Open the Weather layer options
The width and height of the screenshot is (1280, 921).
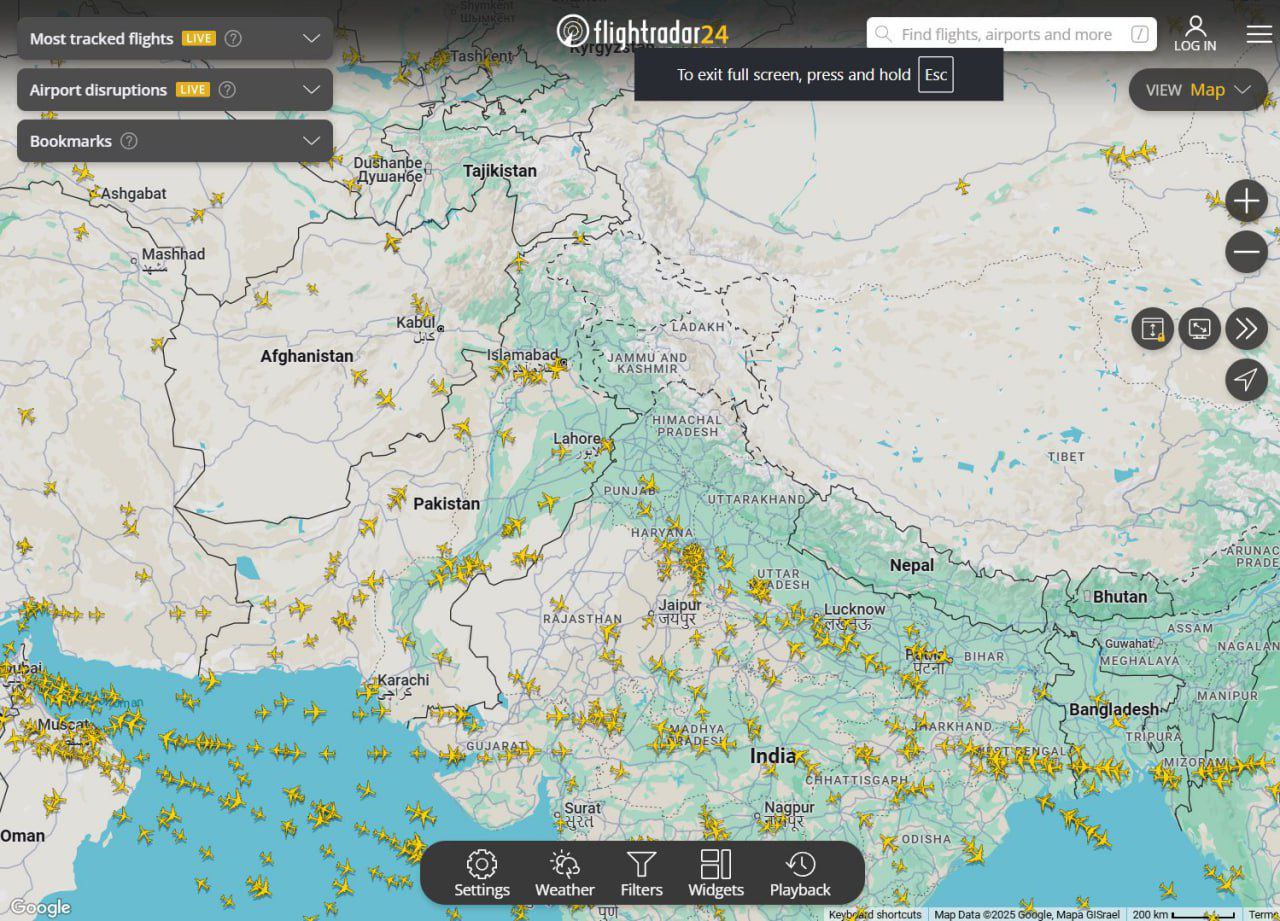(564, 873)
